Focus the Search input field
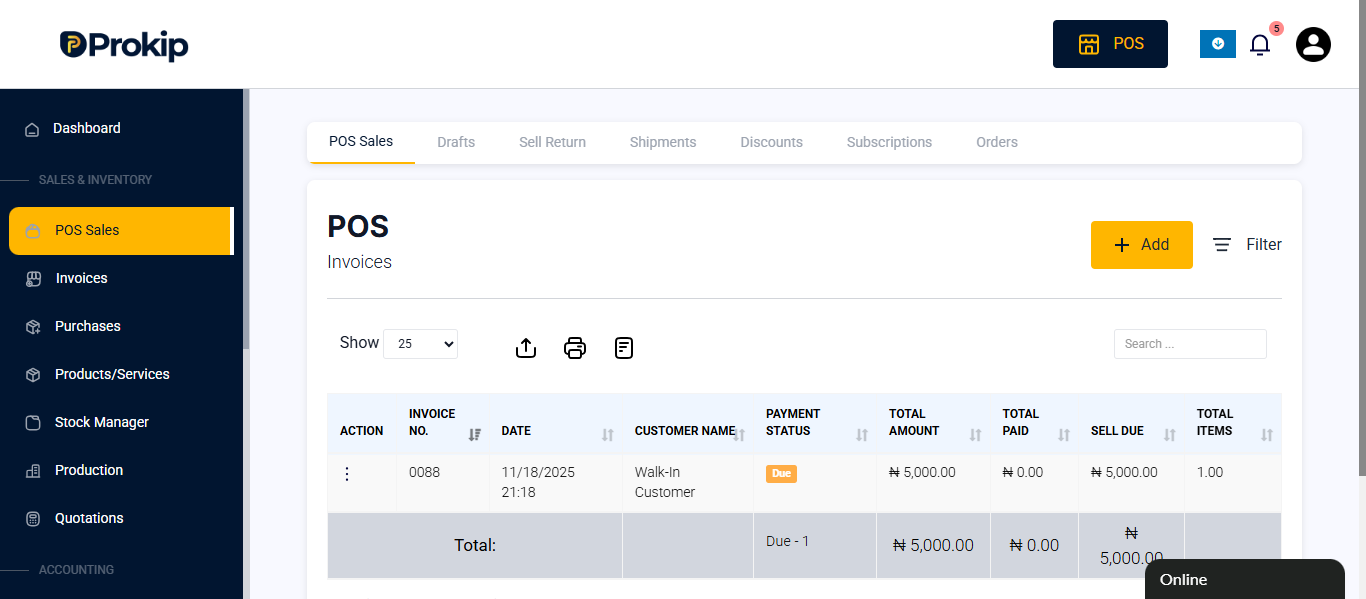The width and height of the screenshot is (1366, 599). [1190, 344]
